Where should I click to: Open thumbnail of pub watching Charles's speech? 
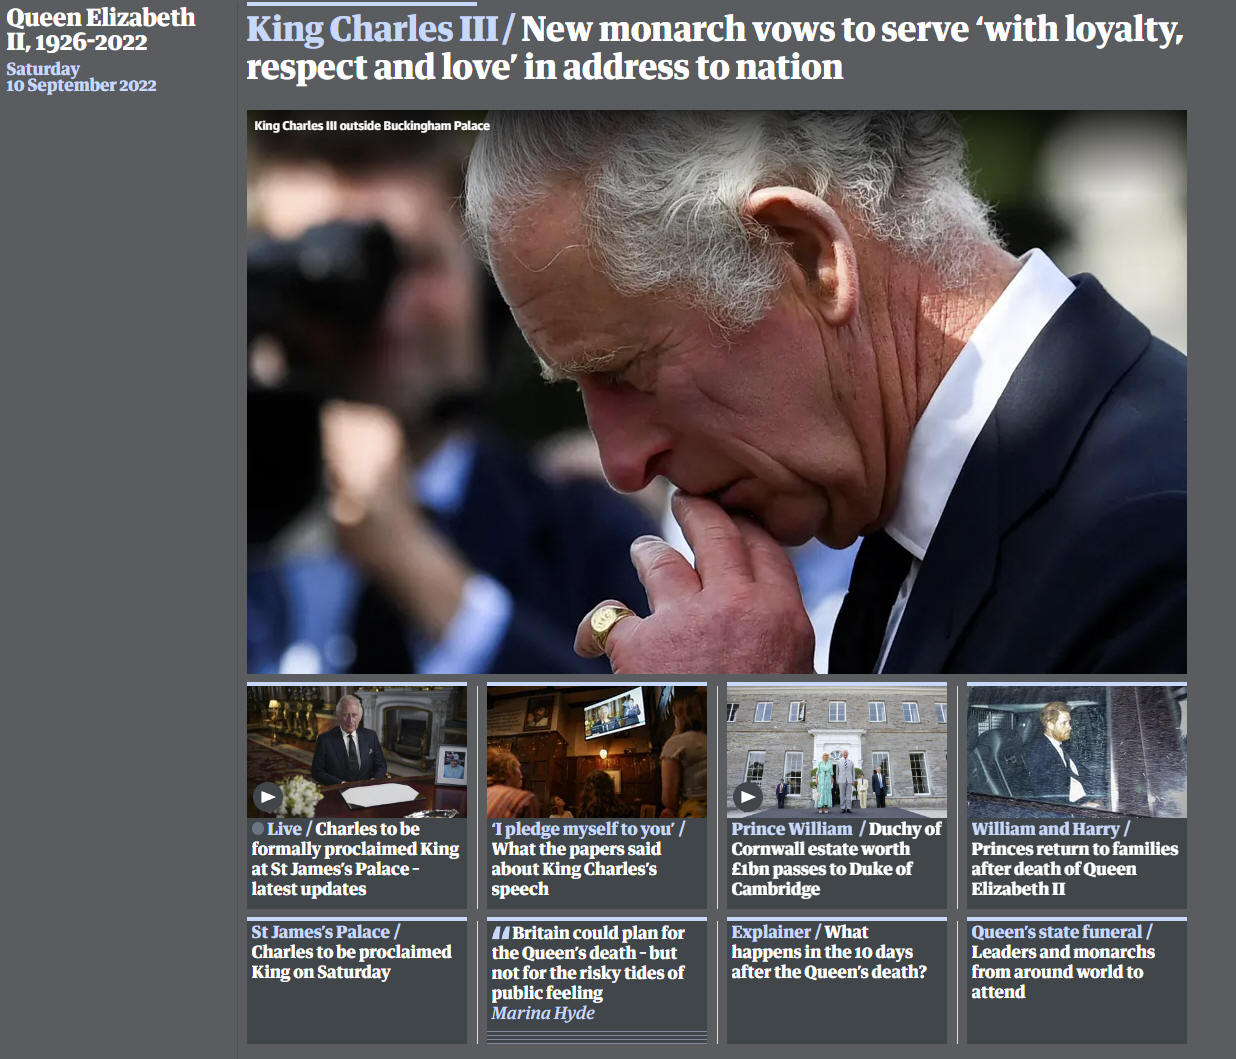597,751
